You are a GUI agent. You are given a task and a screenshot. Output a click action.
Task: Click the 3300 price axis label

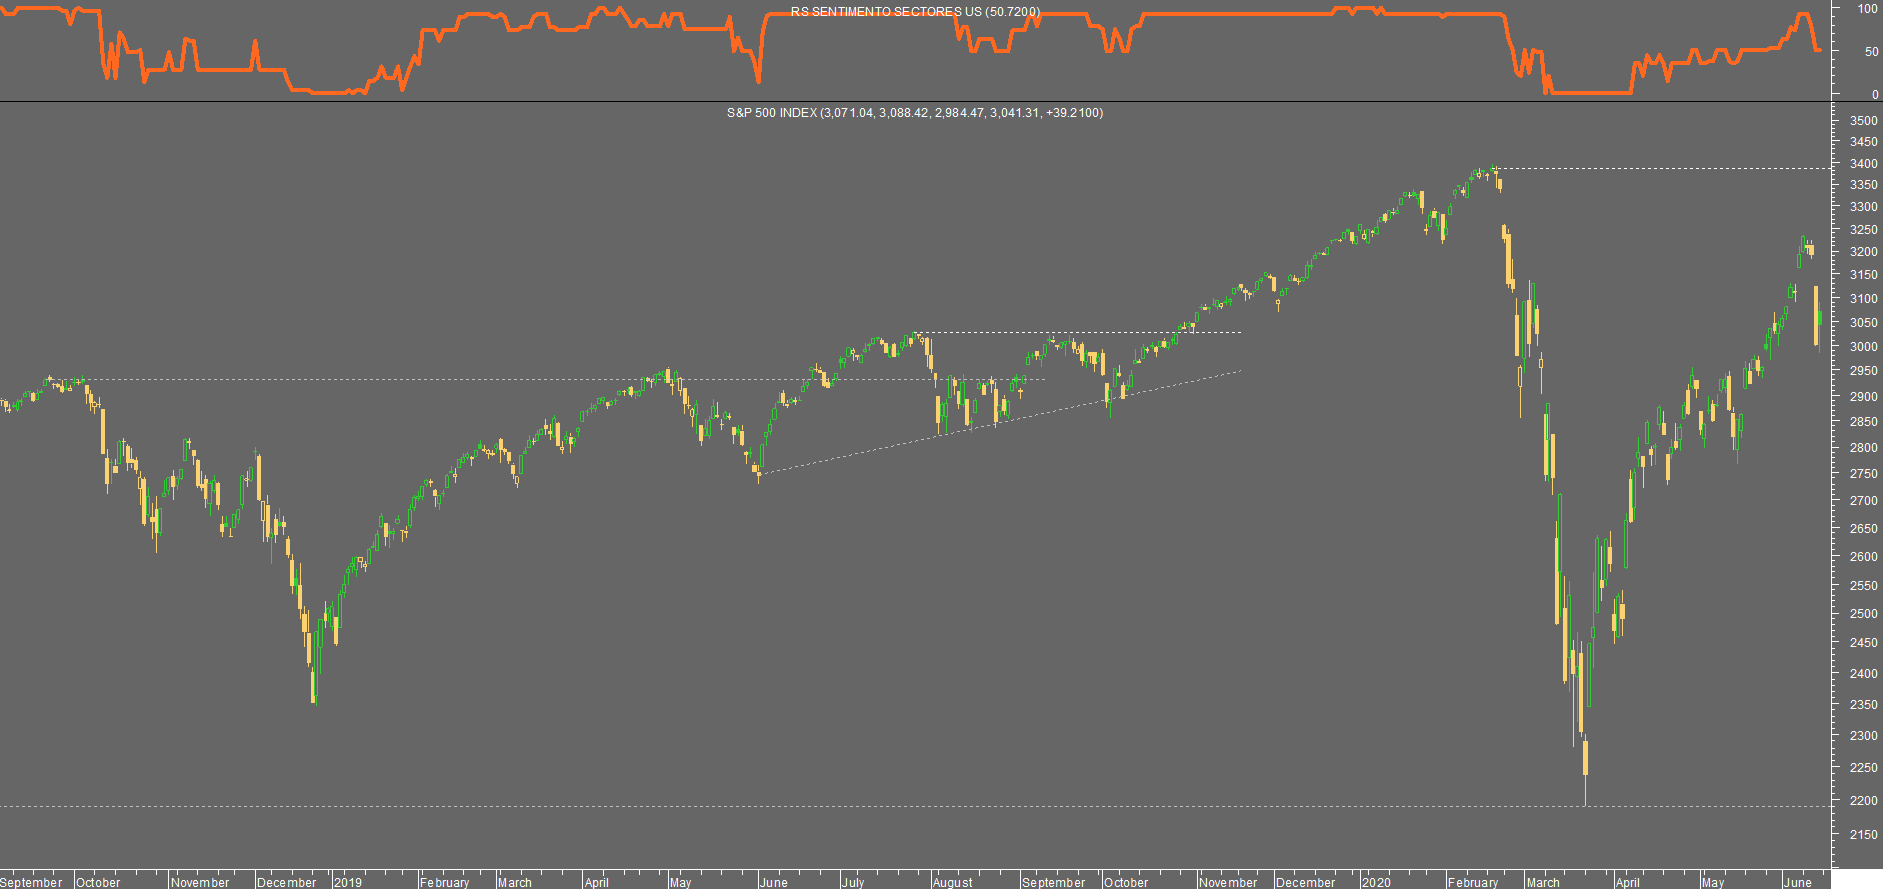[x=1863, y=207]
